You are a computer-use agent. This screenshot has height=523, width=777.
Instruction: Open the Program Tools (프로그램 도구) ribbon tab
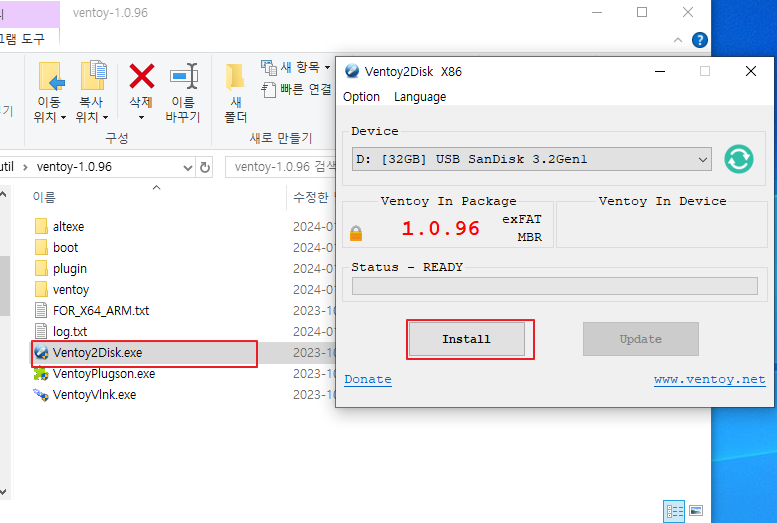click(22, 39)
